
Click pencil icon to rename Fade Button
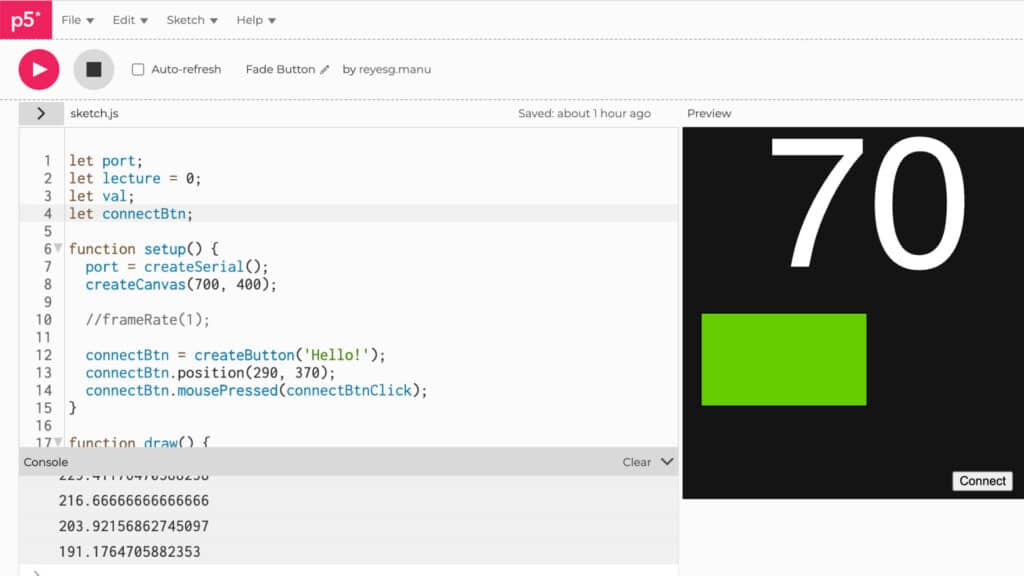point(324,70)
